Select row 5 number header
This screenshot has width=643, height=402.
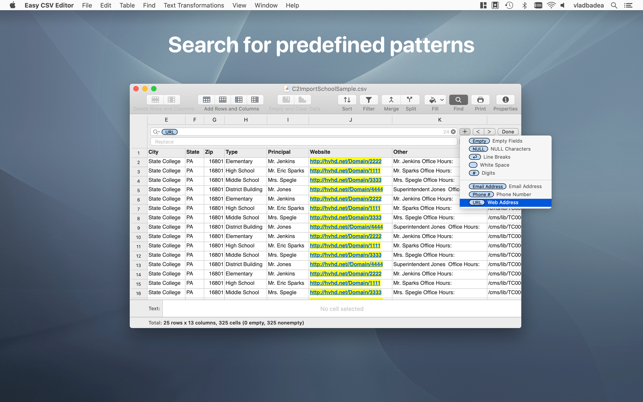(x=139, y=190)
